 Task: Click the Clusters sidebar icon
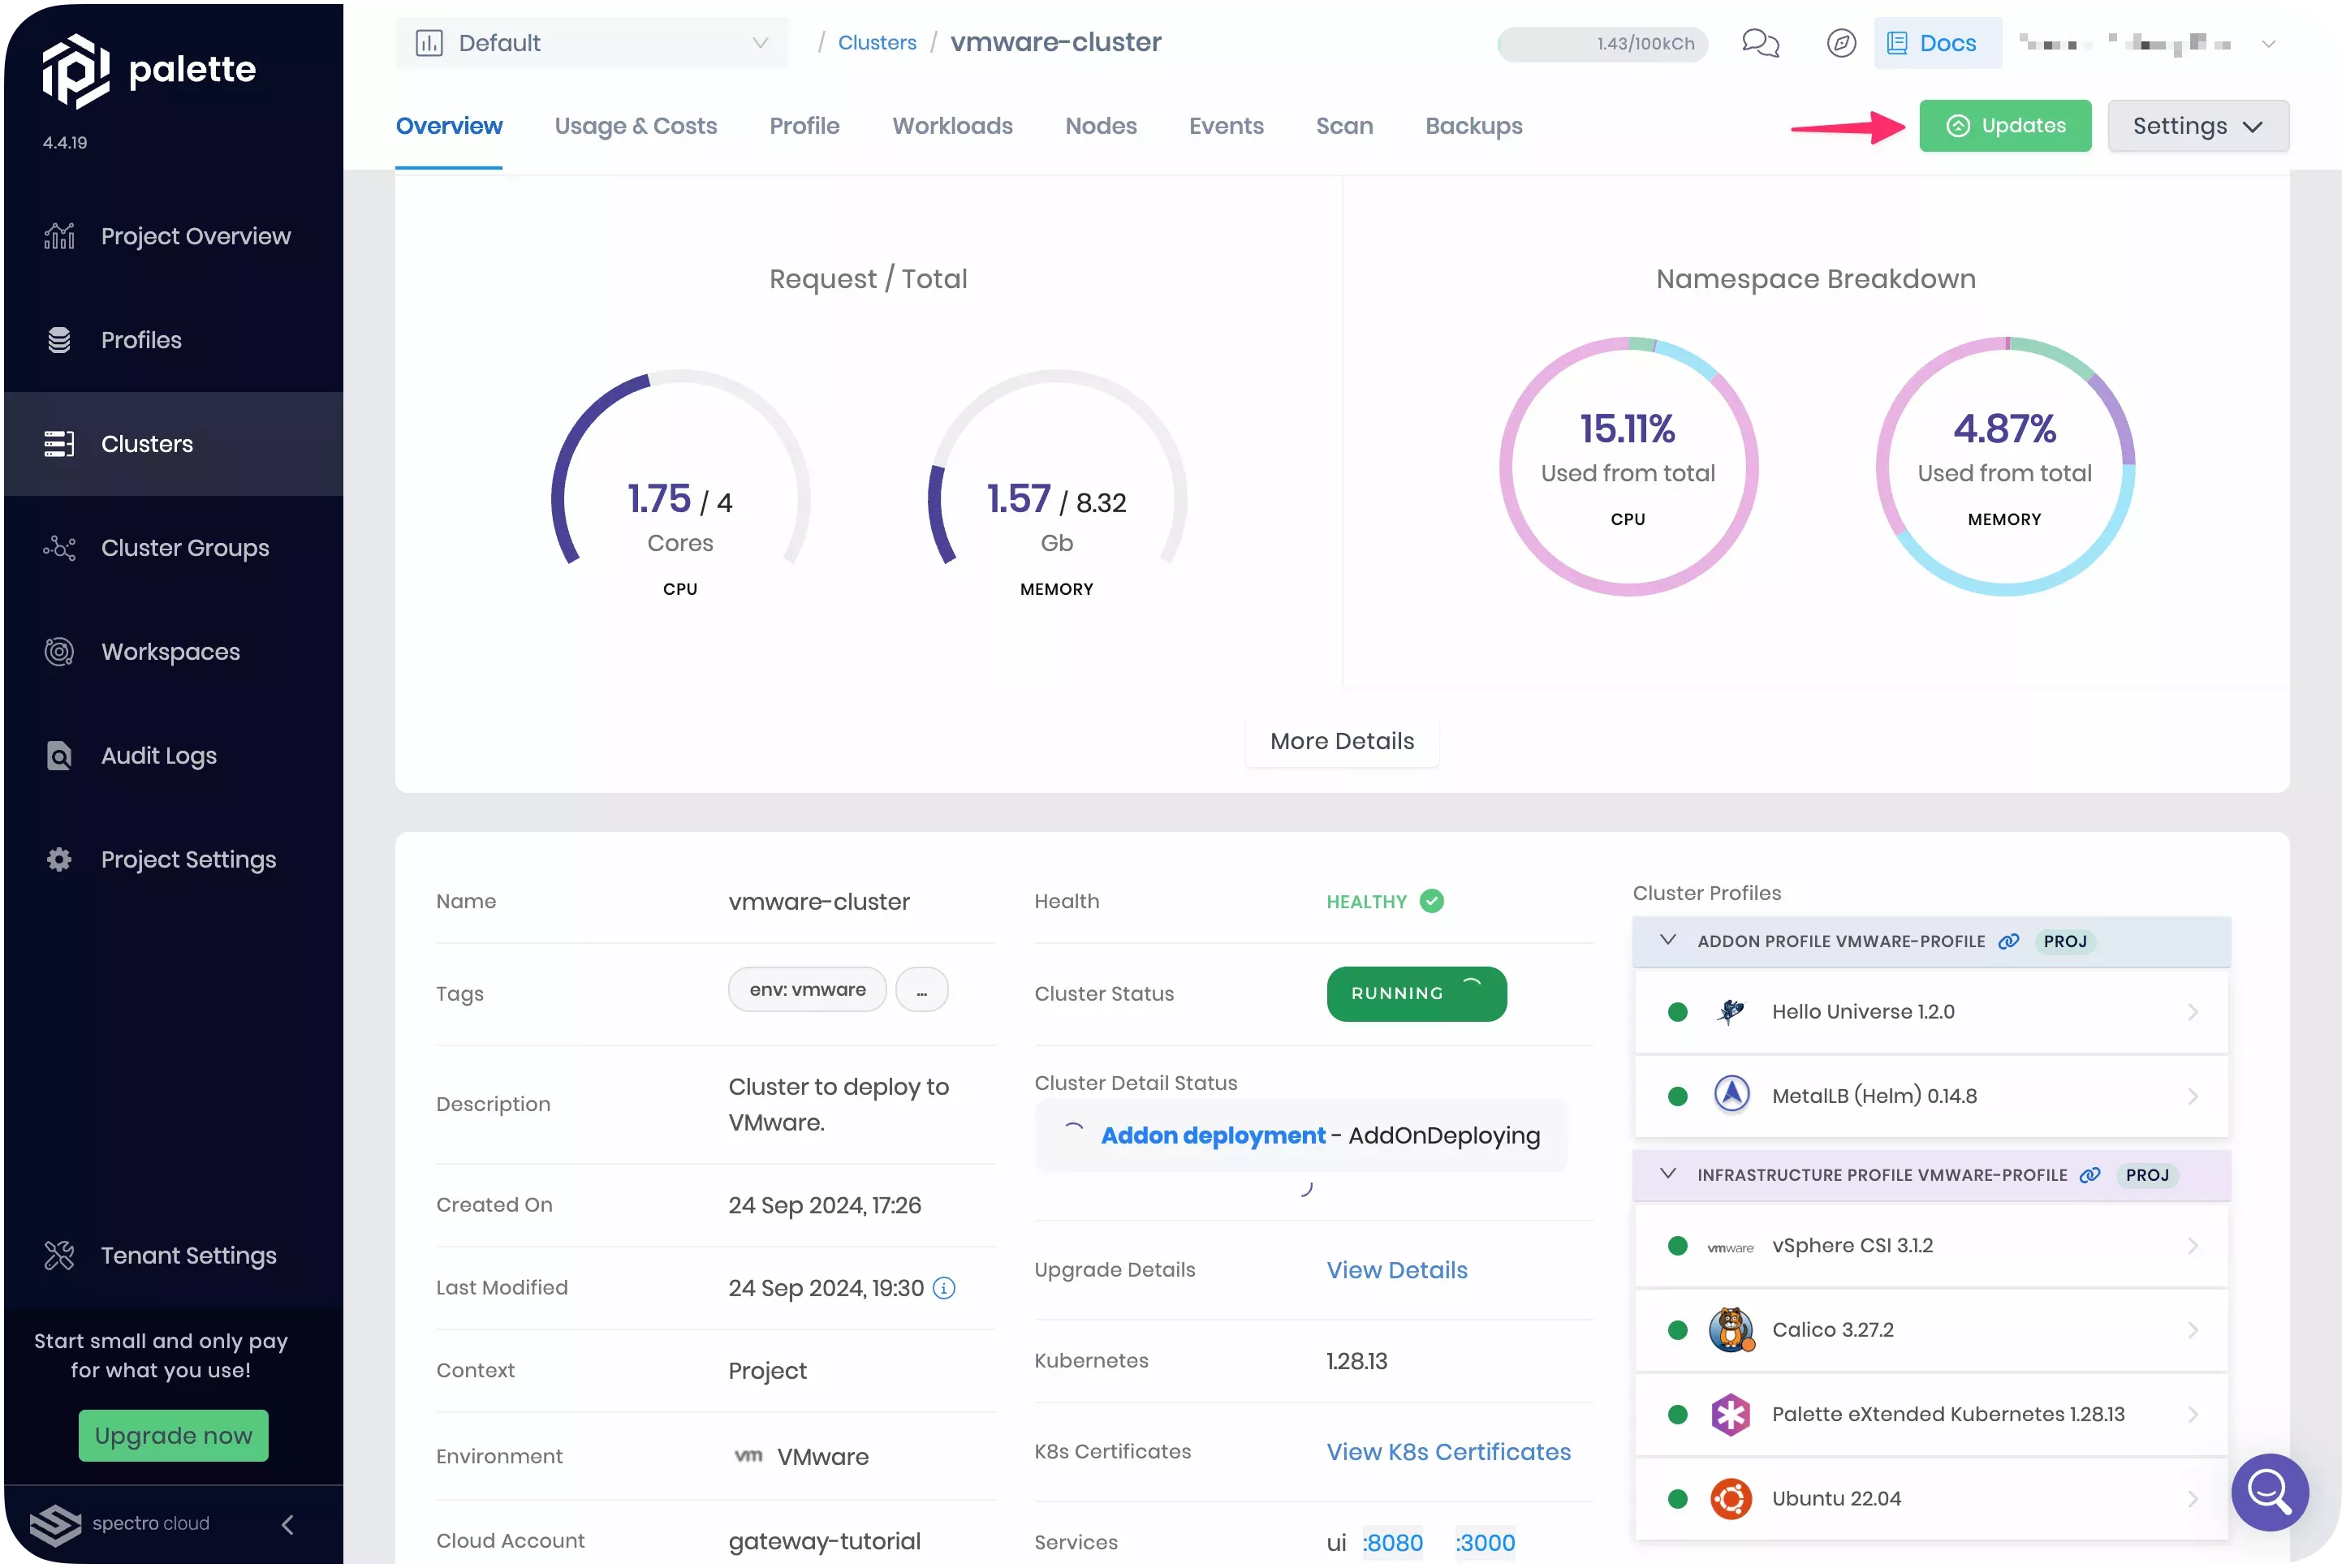coord(56,443)
